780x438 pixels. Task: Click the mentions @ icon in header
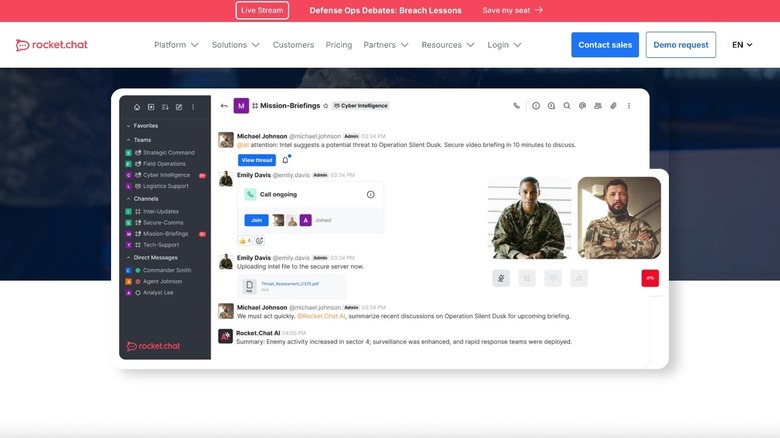(x=582, y=105)
